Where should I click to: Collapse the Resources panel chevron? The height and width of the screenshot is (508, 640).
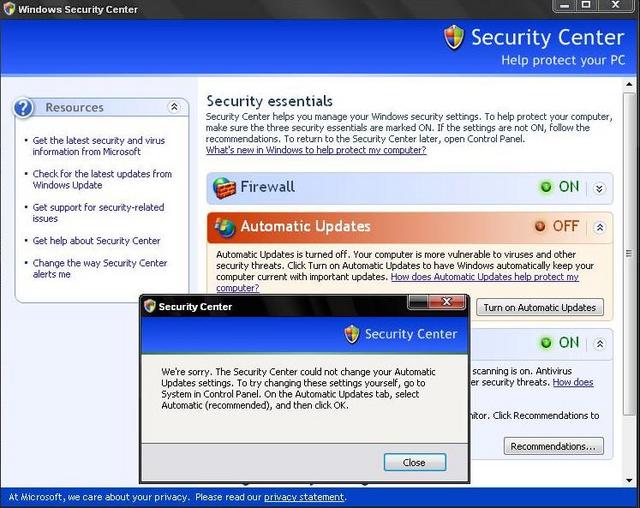(x=174, y=107)
